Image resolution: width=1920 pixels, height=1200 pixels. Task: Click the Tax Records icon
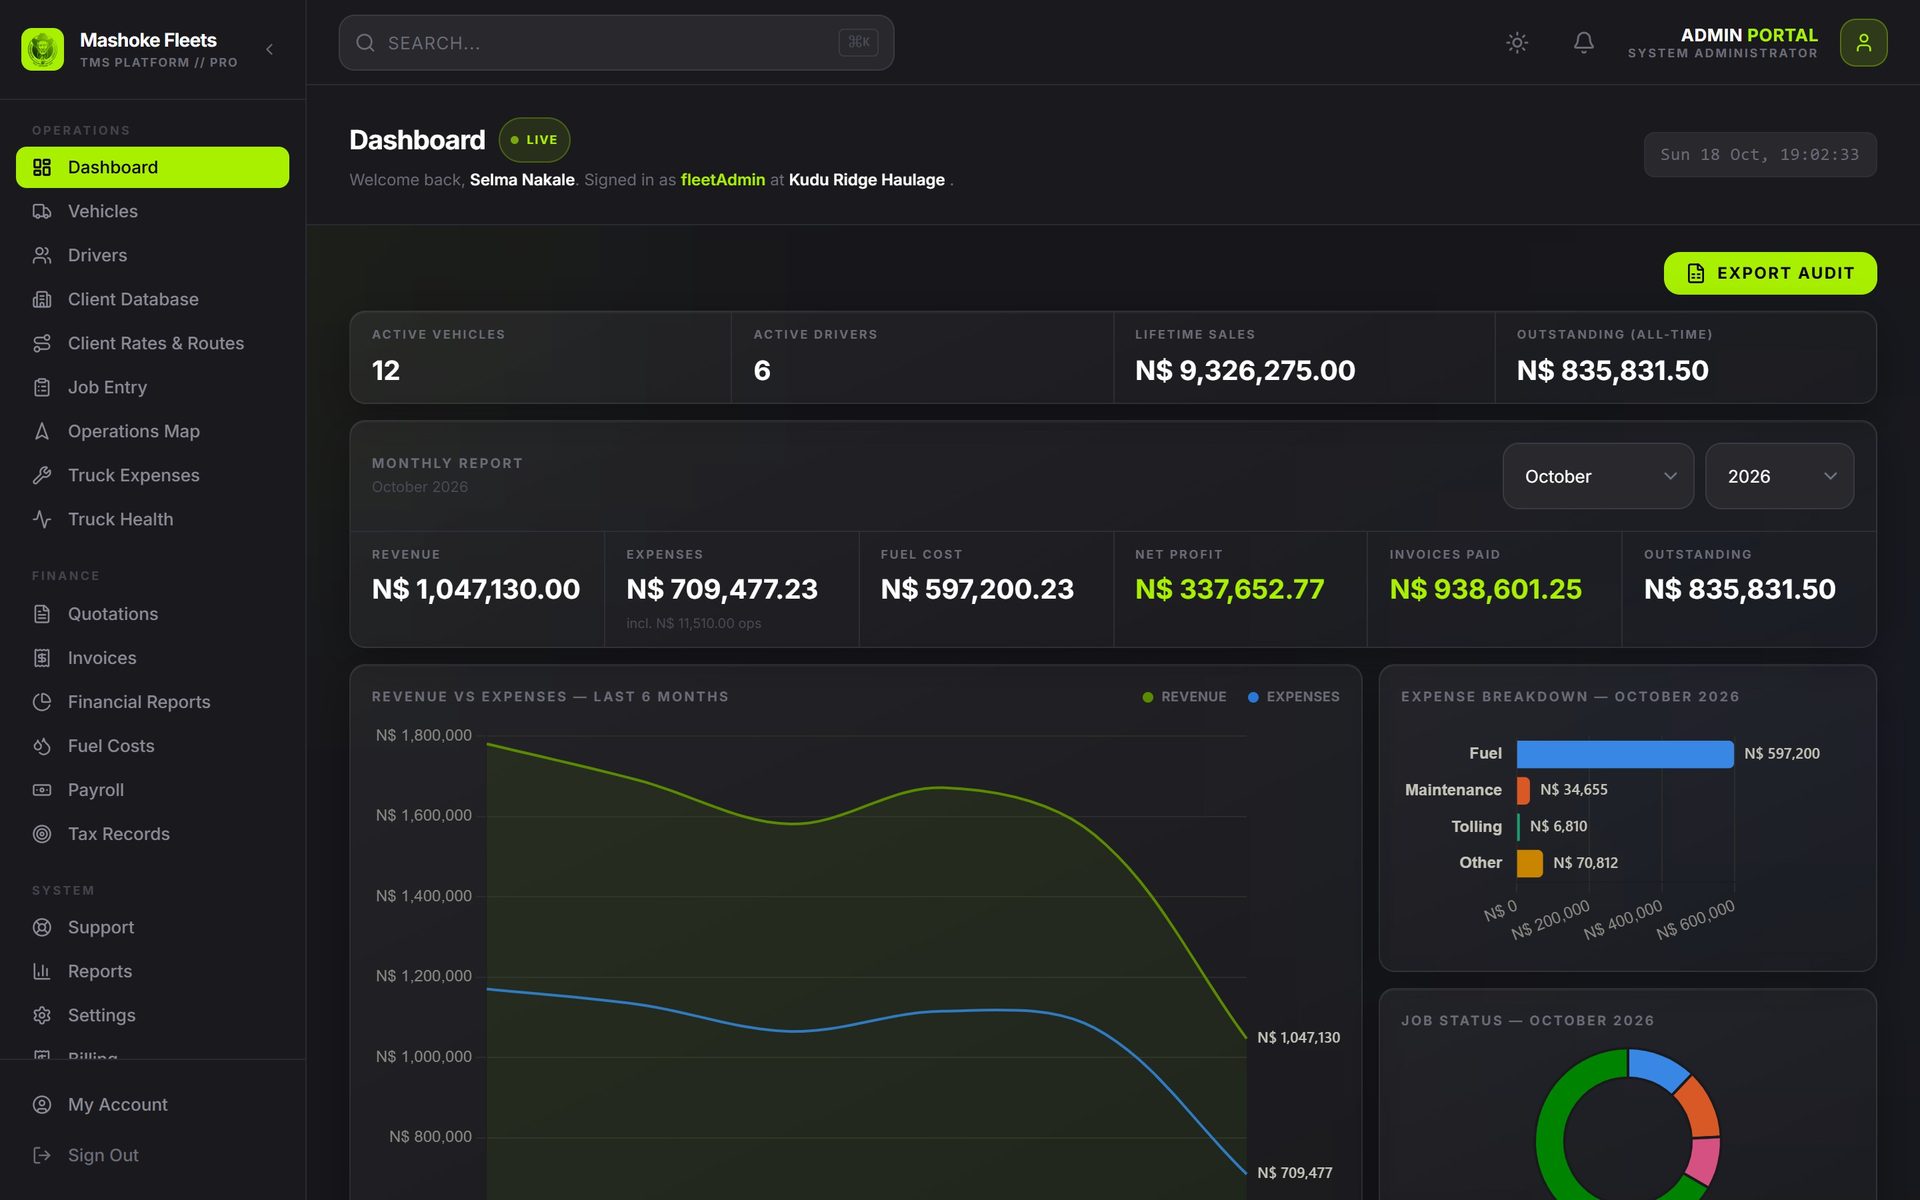pos(42,834)
